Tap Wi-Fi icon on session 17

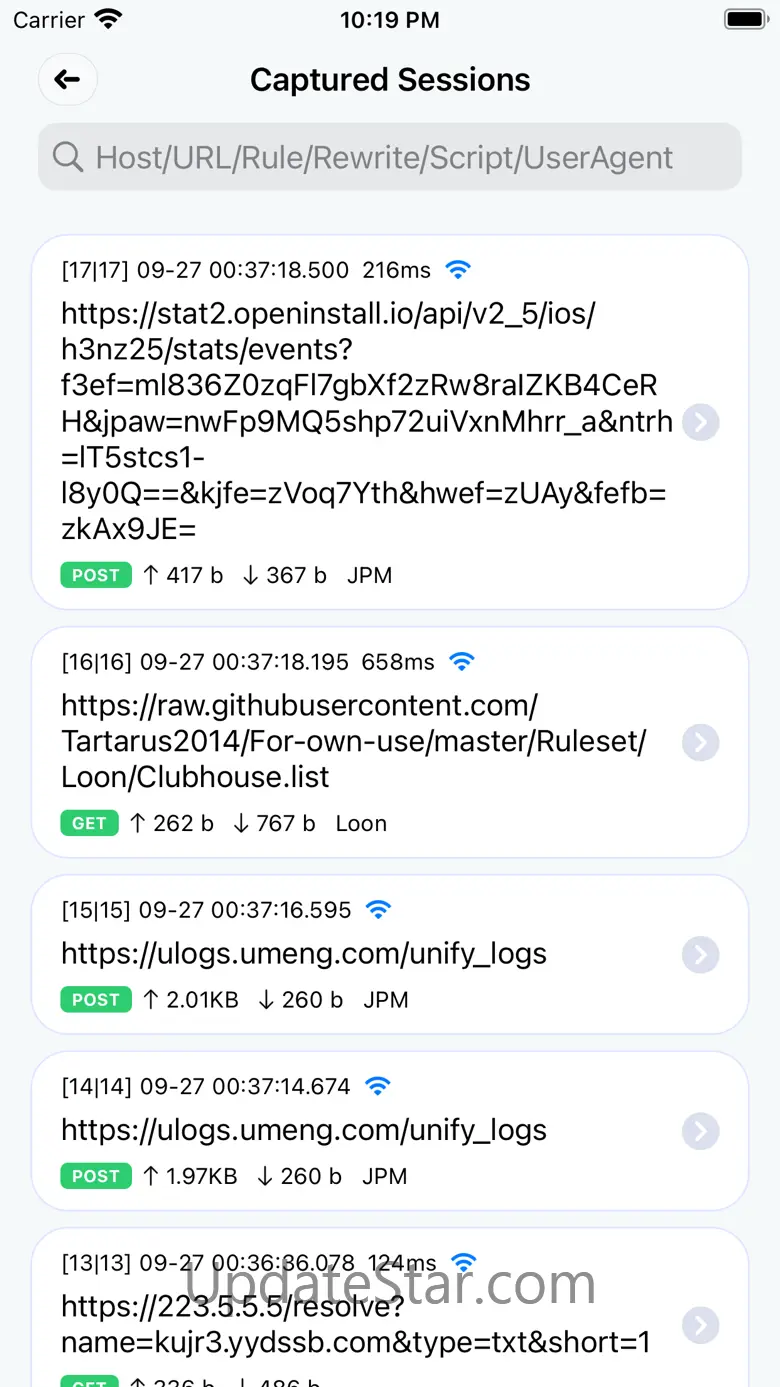point(457,269)
